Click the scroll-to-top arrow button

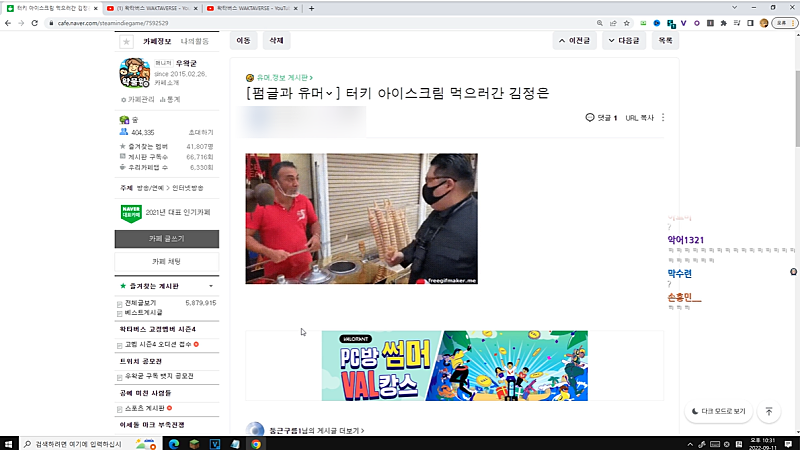click(x=769, y=411)
